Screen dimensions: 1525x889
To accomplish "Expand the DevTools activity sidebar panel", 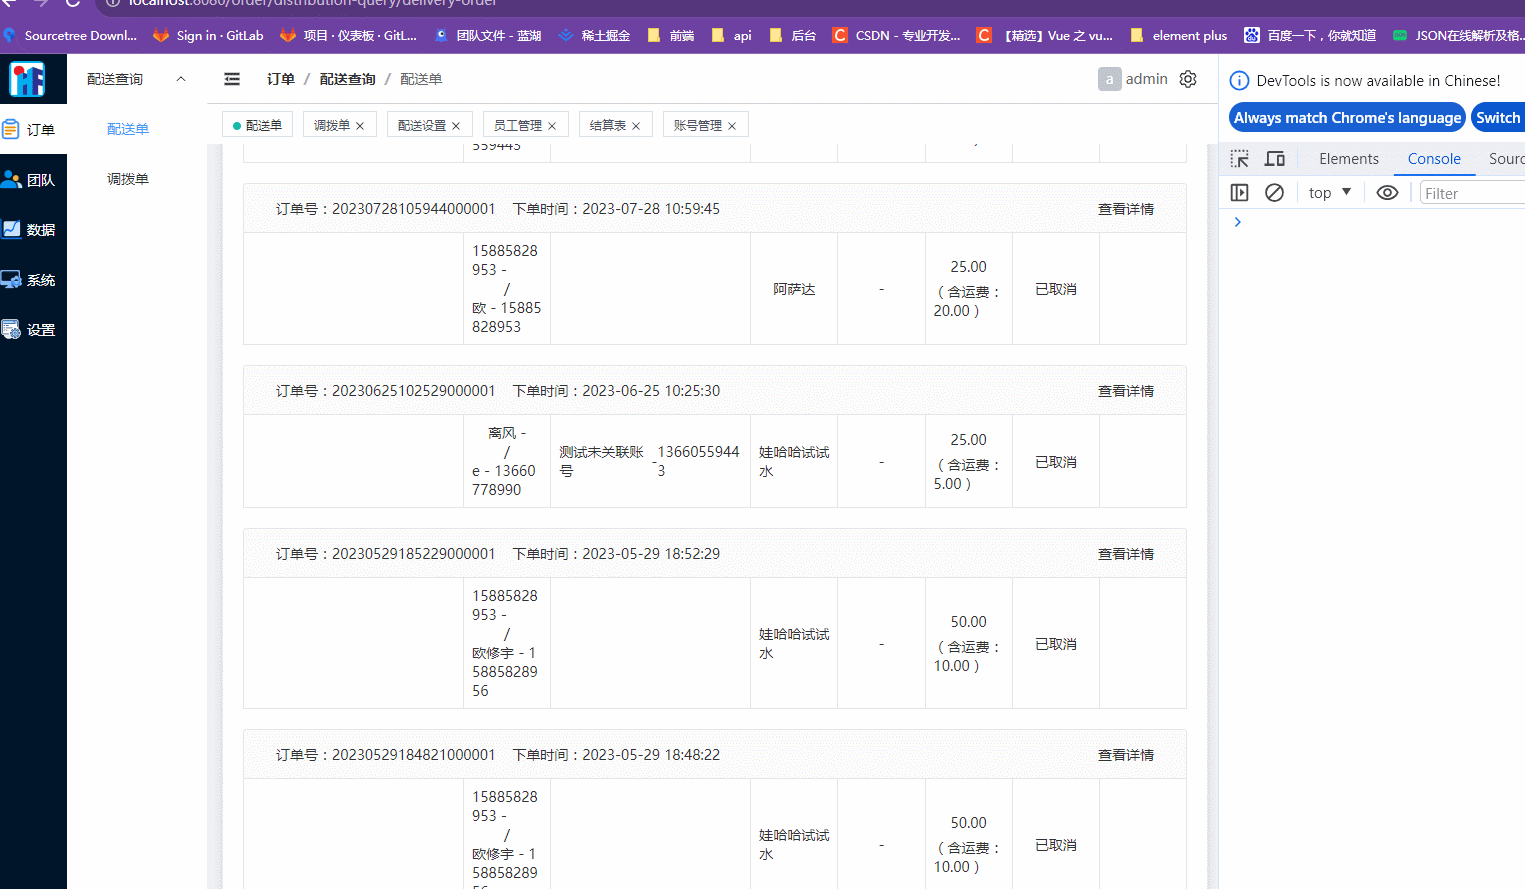I will [x=1239, y=192].
